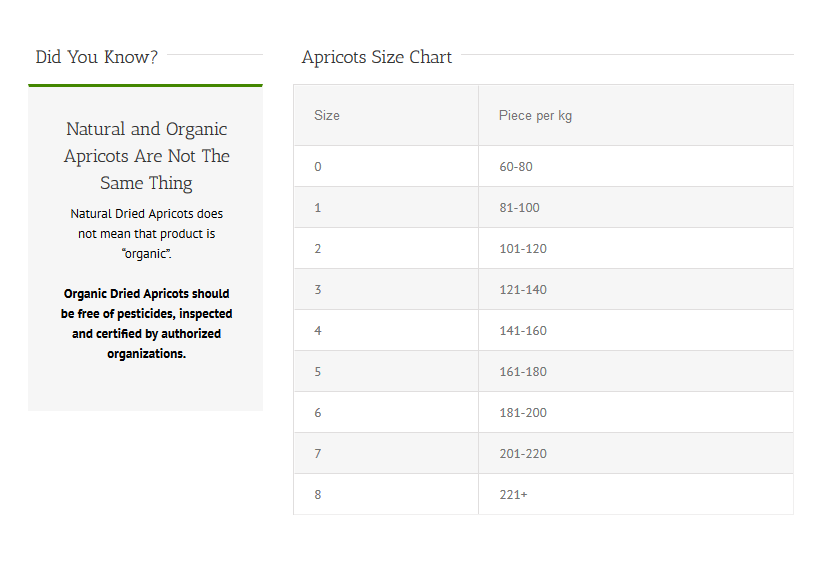
Task: Select the "161-180" table cell
Action: (523, 372)
